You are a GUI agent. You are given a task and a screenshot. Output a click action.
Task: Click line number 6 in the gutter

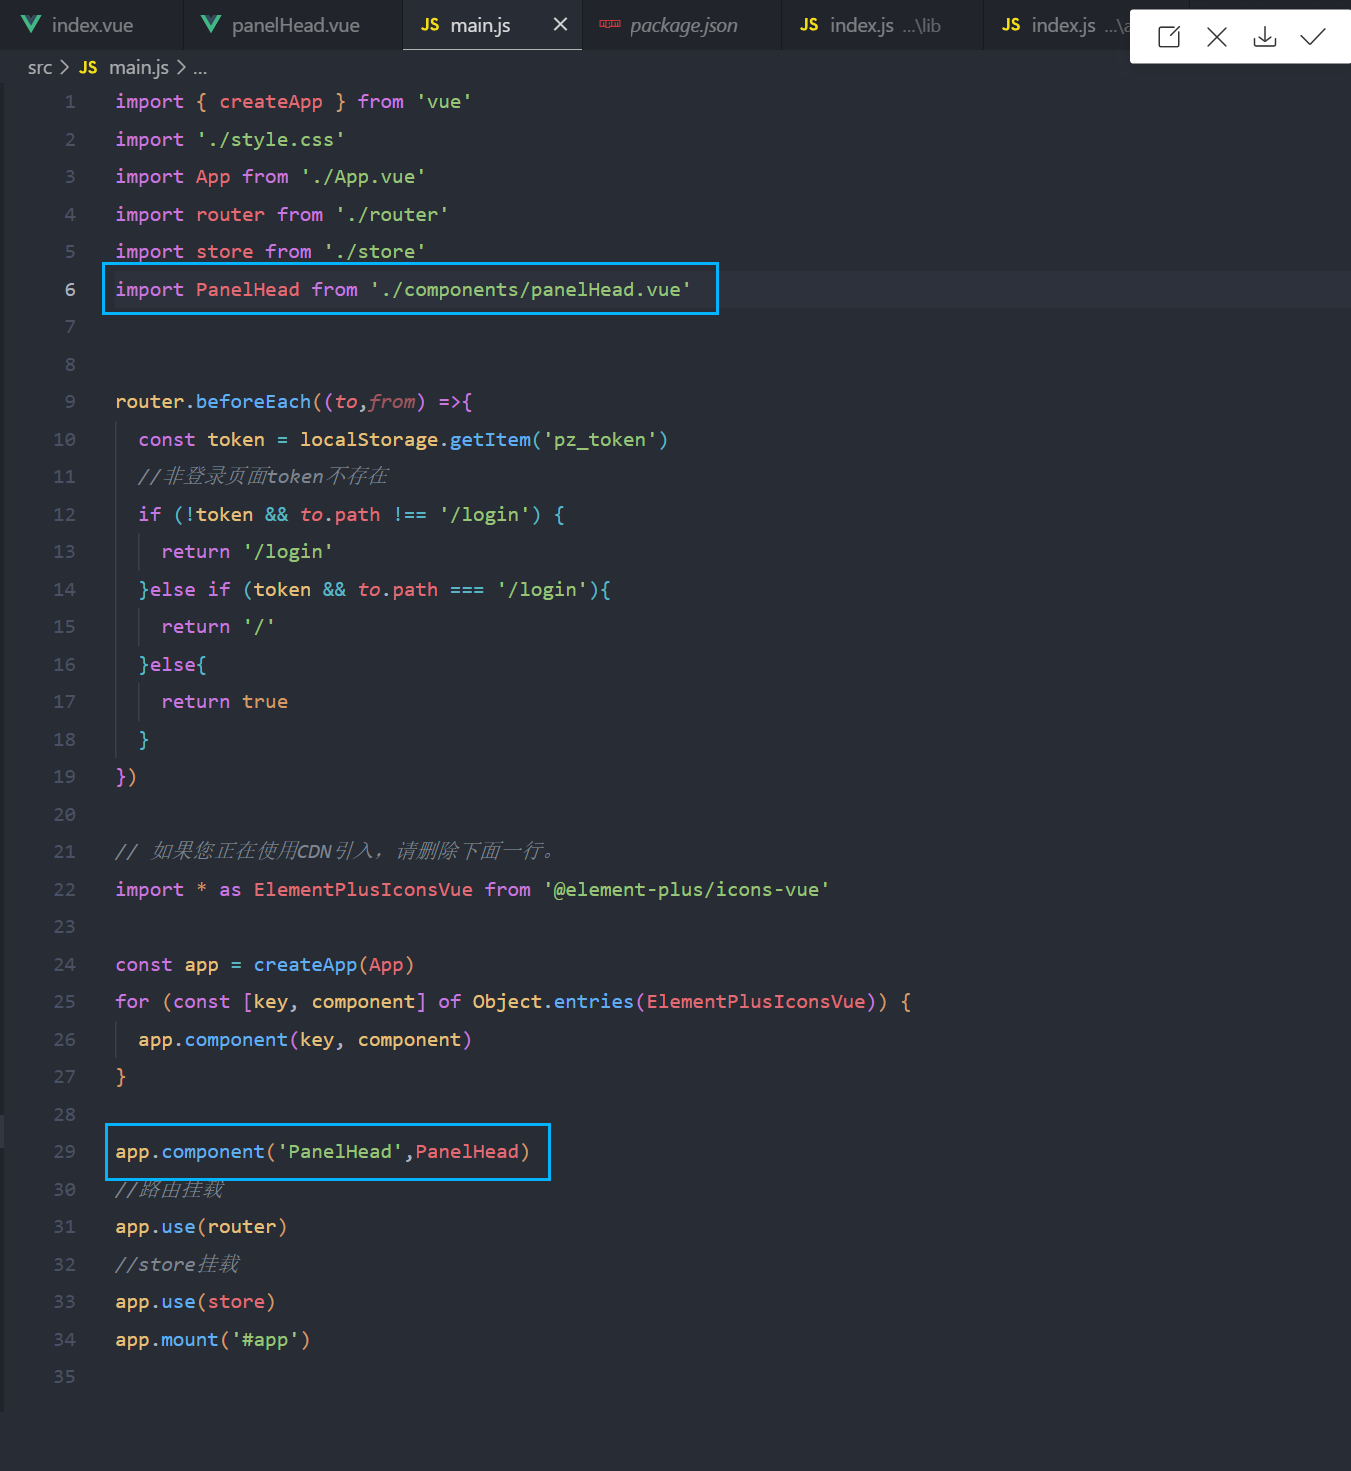(x=70, y=289)
